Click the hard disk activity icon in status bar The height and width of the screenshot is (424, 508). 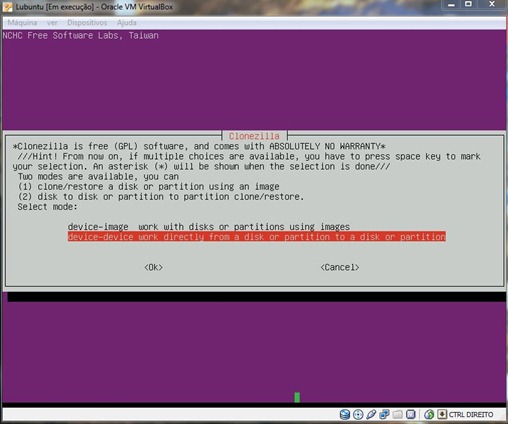tap(345, 415)
